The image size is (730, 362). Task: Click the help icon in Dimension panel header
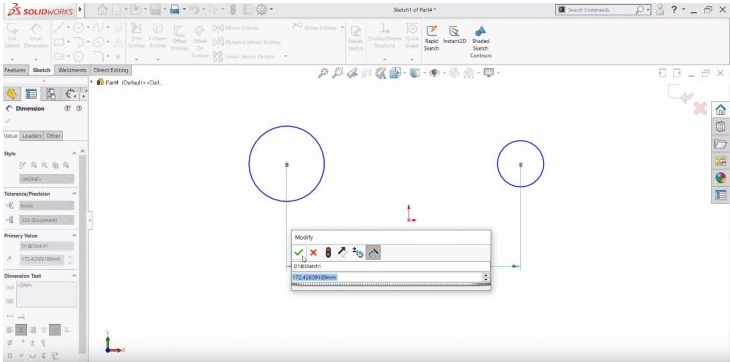click(x=79, y=108)
